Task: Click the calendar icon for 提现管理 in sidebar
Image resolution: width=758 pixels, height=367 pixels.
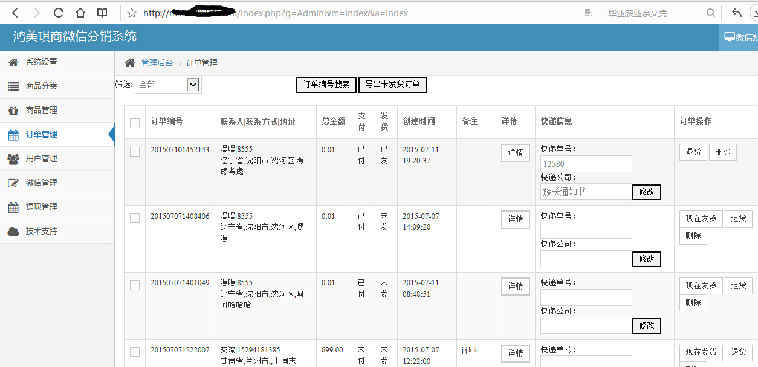Action: (14, 207)
